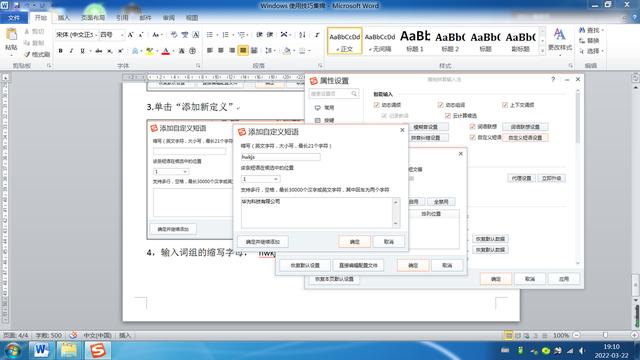Toggle the 上下文调频 checkbox

505,105
